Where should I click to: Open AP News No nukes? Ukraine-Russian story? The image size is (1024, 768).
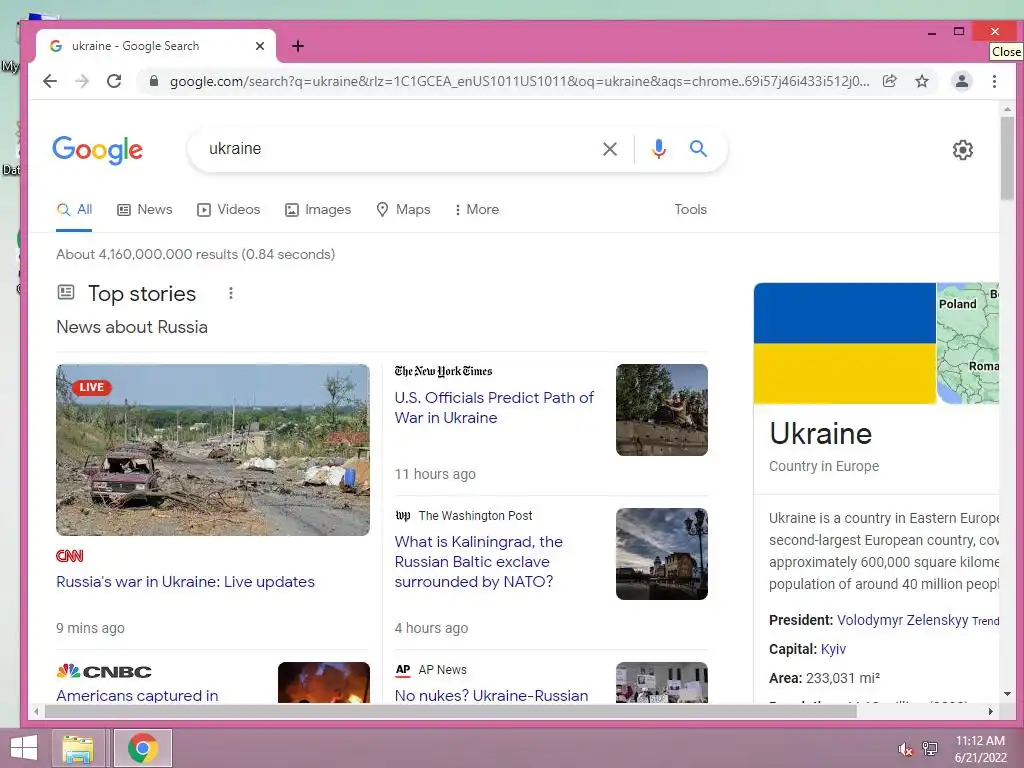[491, 695]
